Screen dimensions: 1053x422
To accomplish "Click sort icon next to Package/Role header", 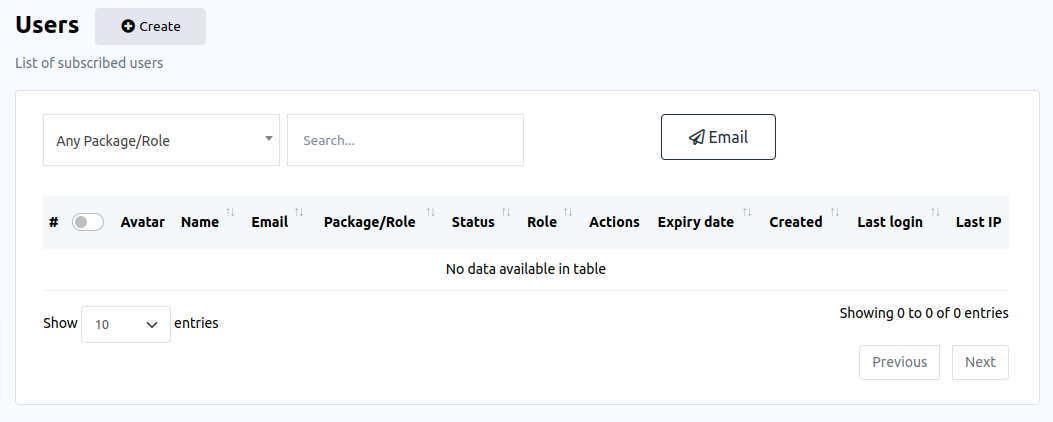I will [430, 212].
